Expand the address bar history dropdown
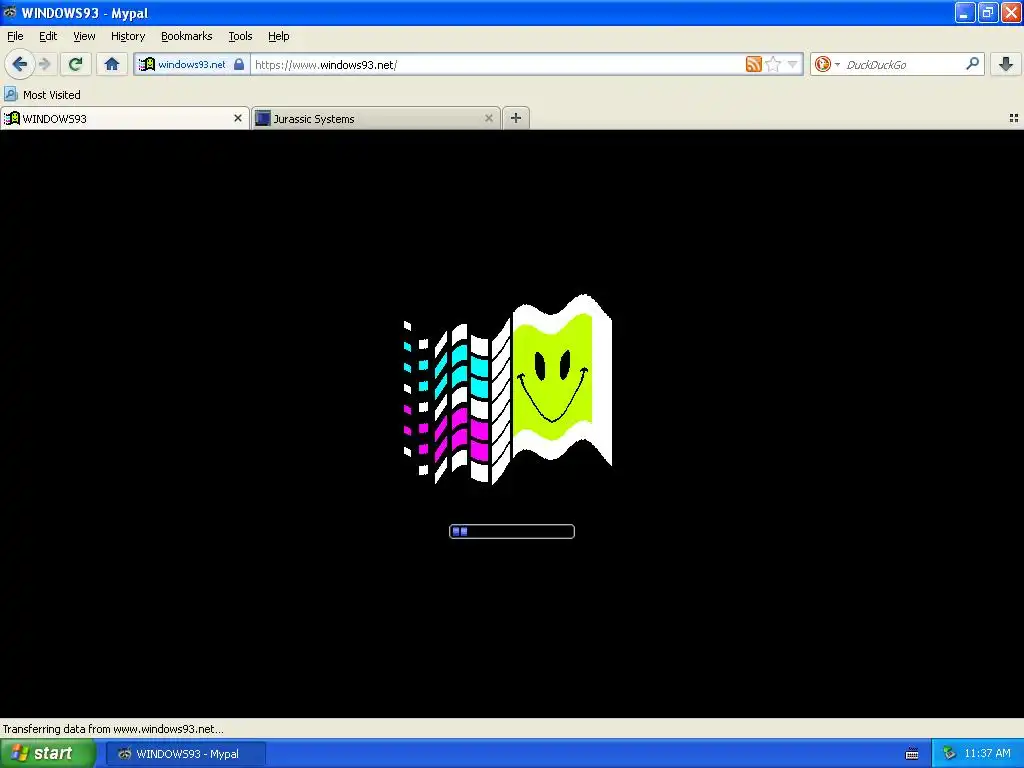This screenshot has height=768, width=1024. 792,64
